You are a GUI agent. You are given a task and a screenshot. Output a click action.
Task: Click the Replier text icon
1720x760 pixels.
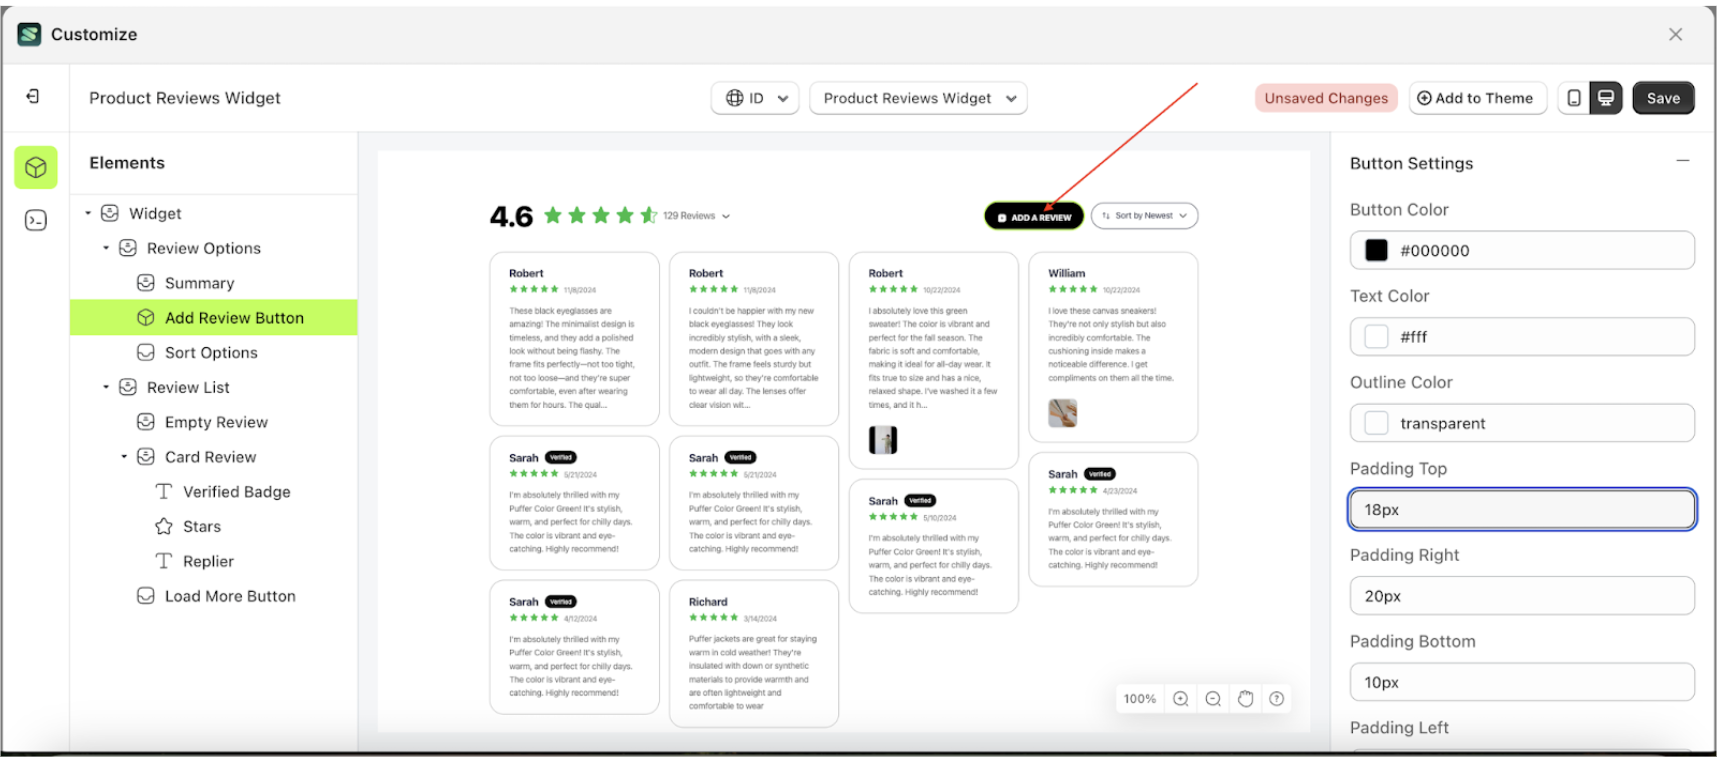(164, 561)
